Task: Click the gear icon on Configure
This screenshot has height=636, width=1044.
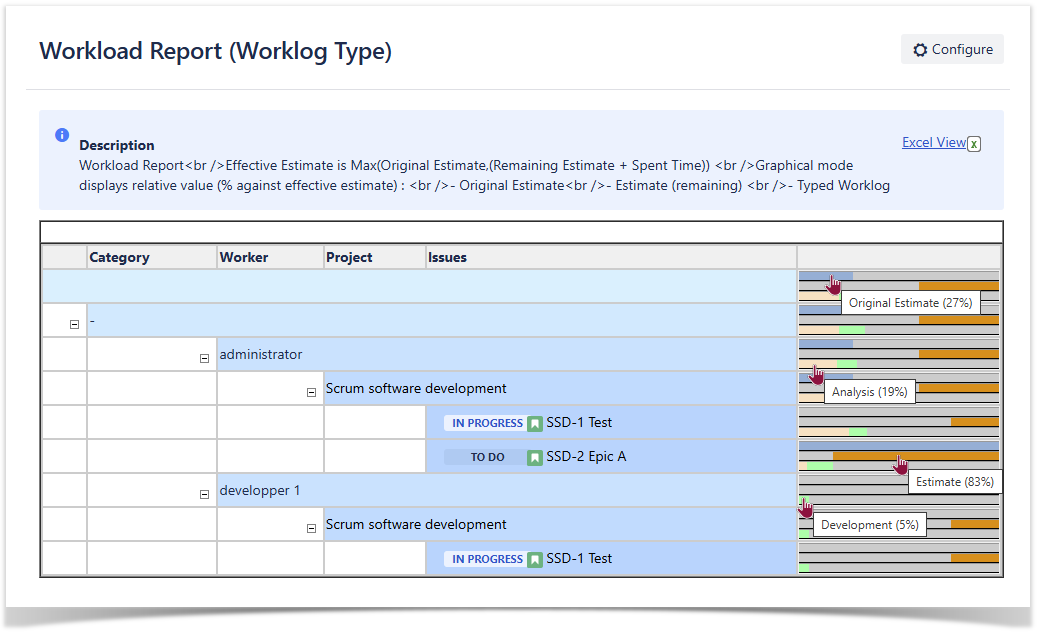Action: click(920, 50)
